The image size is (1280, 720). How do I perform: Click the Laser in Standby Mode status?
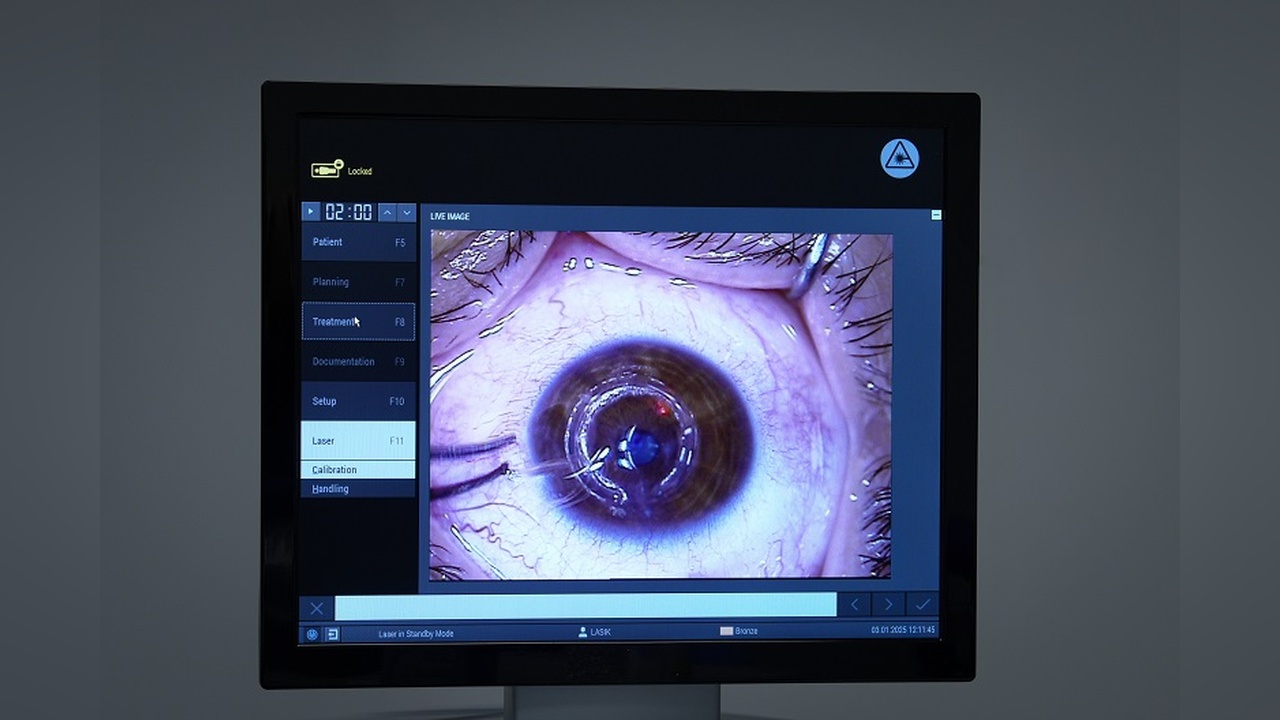point(415,634)
